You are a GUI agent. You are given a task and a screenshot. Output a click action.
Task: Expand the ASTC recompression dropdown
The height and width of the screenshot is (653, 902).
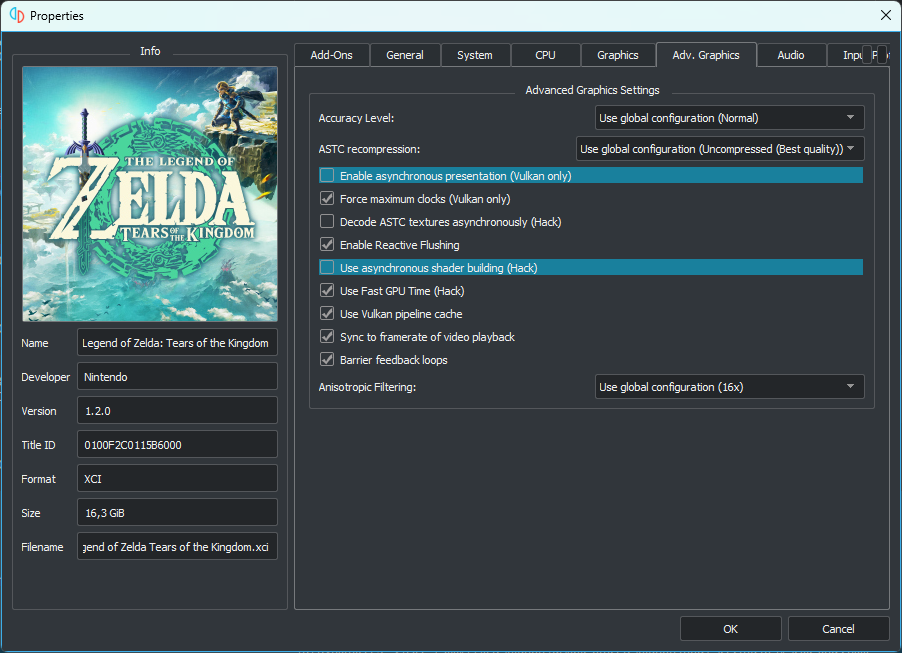pyautogui.click(x=720, y=149)
